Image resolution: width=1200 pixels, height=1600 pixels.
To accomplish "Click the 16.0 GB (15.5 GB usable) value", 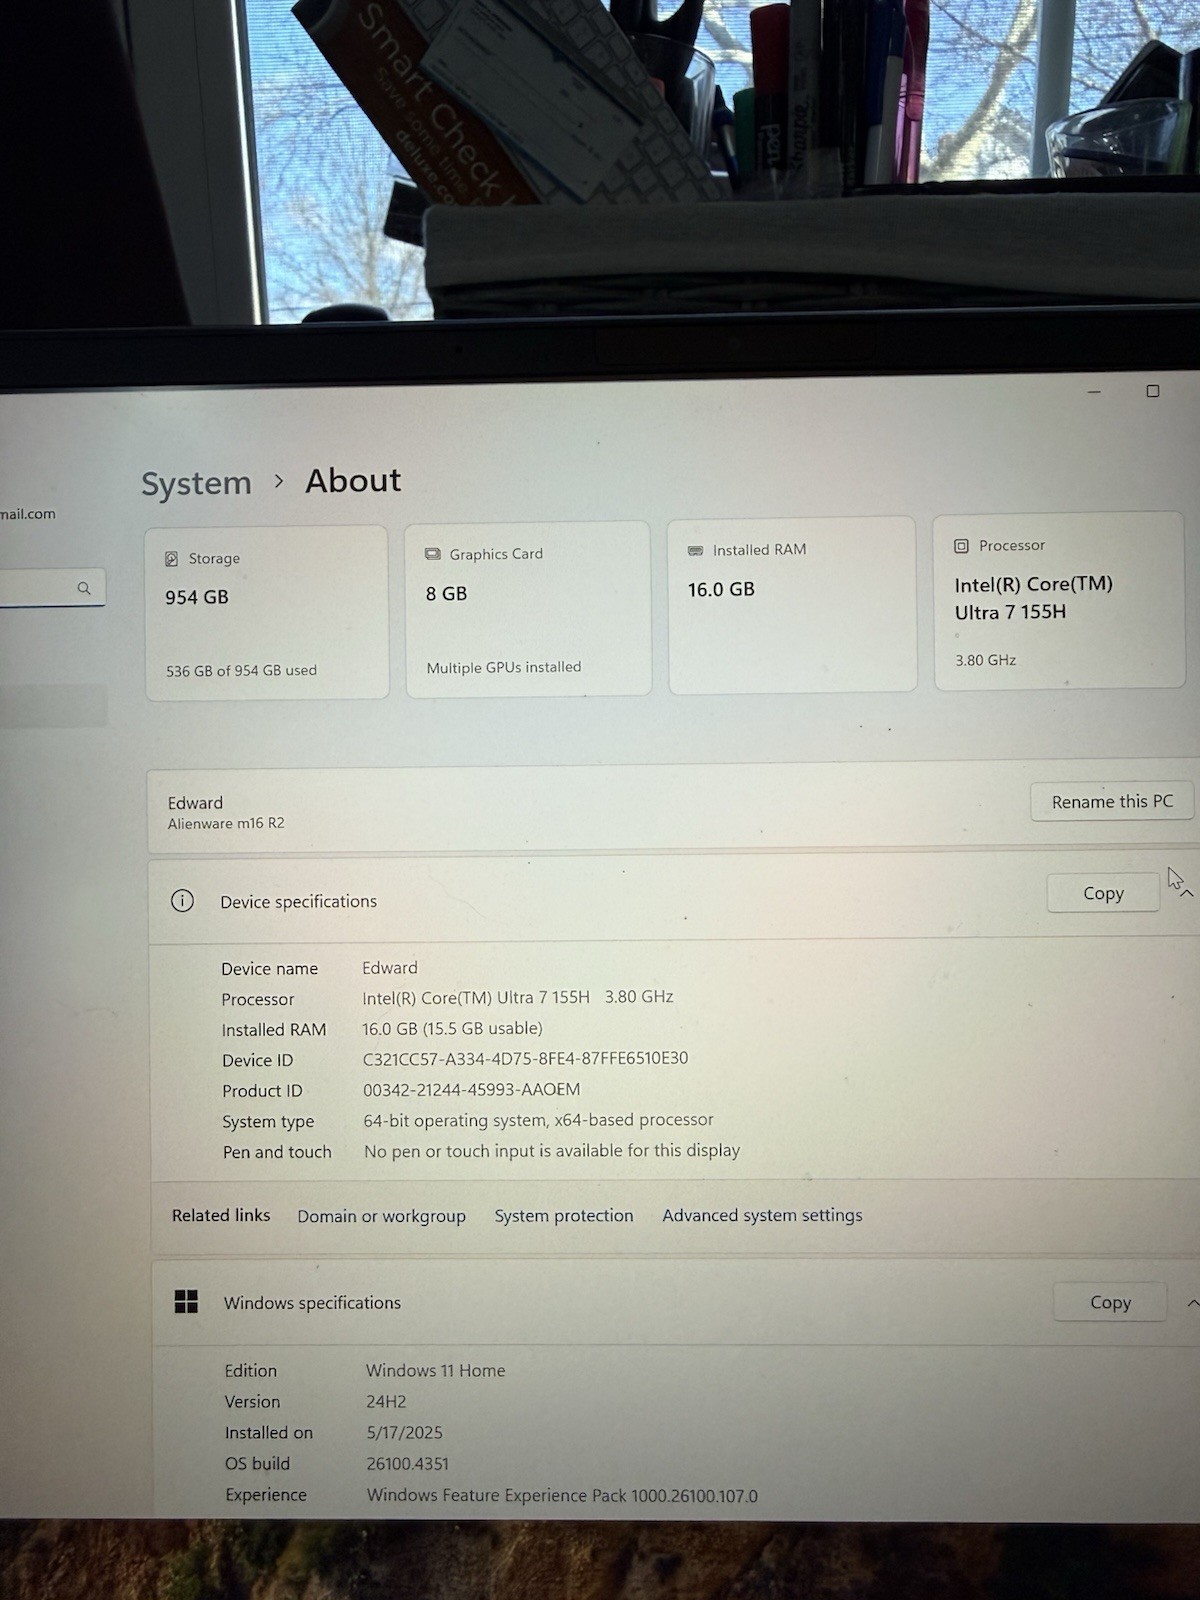I will [x=452, y=1028].
